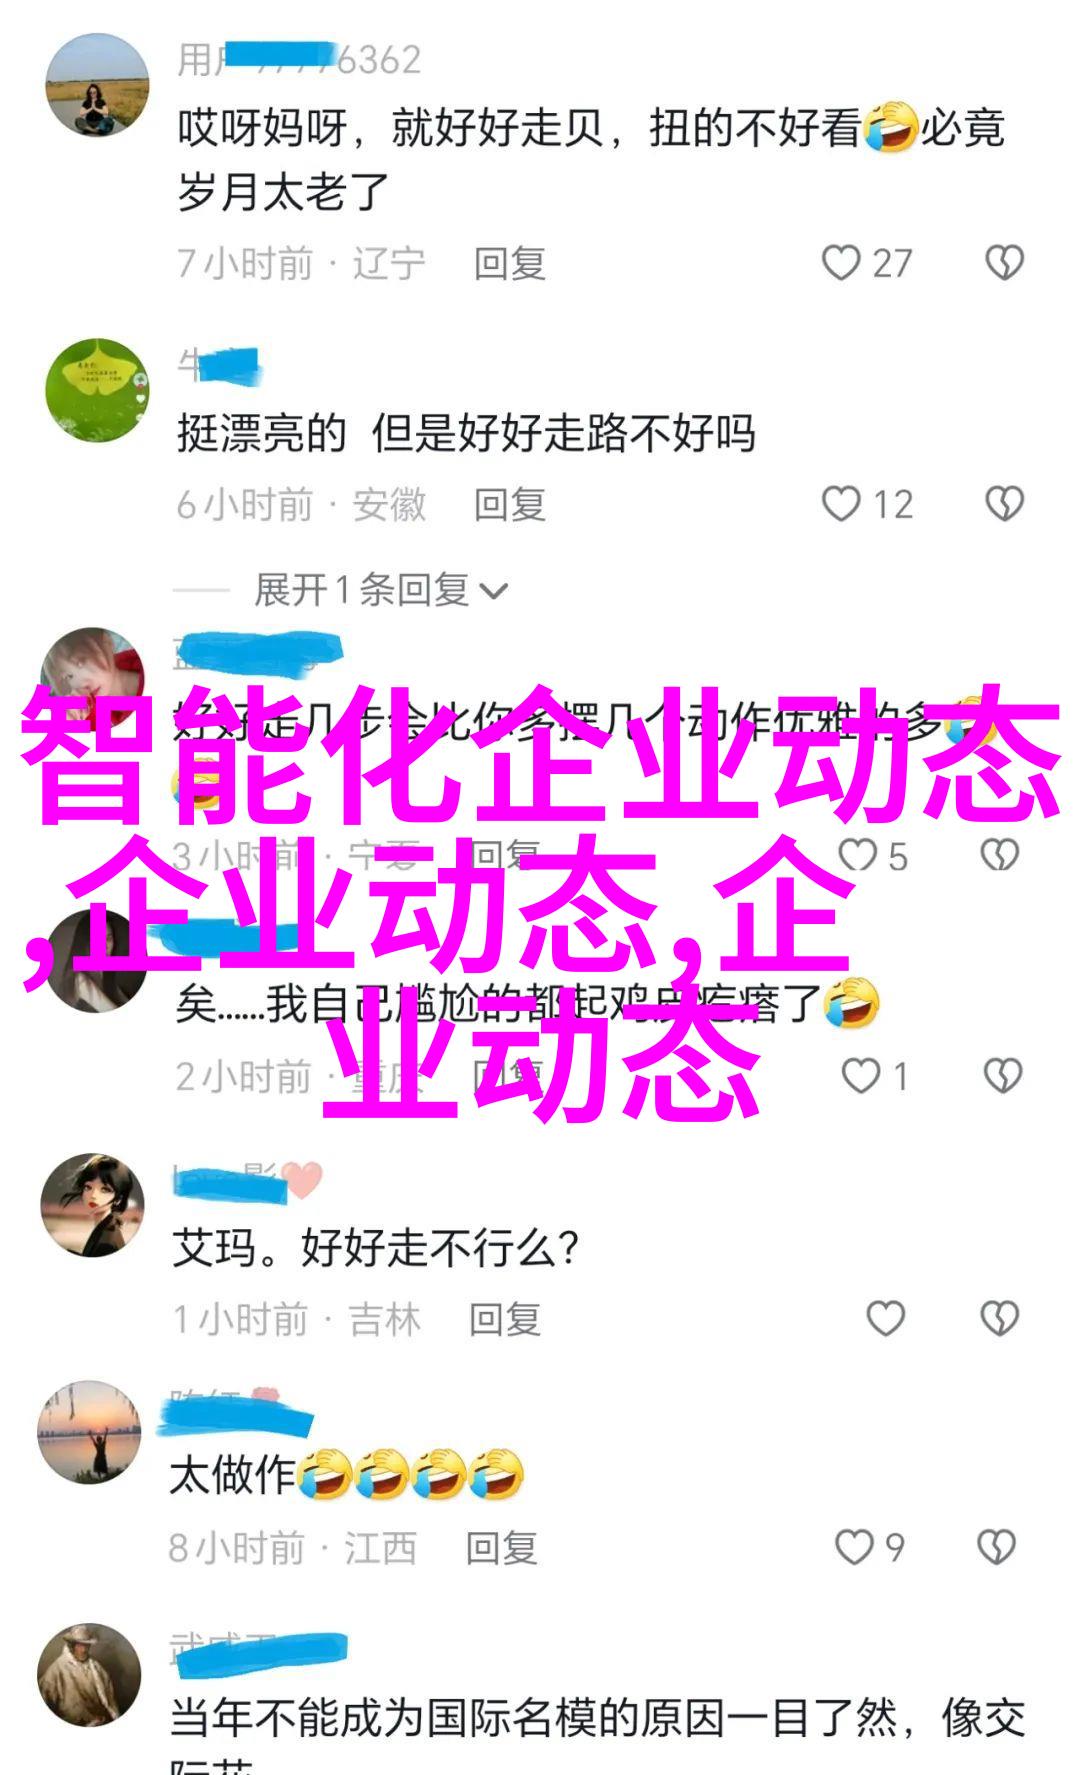Dislike the Jilin comment

(x=999, y=1319)
